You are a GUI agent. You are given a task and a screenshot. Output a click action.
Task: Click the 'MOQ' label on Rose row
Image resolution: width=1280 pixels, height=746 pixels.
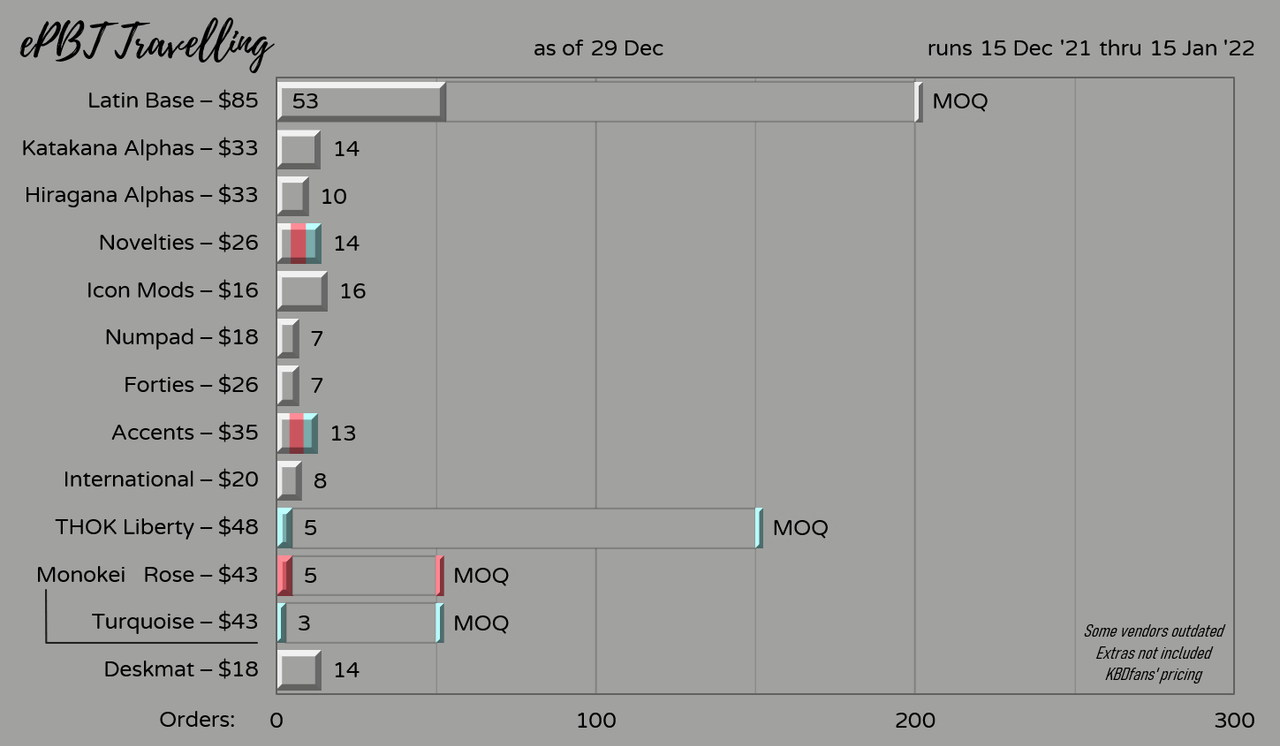[x=481, y=576]
